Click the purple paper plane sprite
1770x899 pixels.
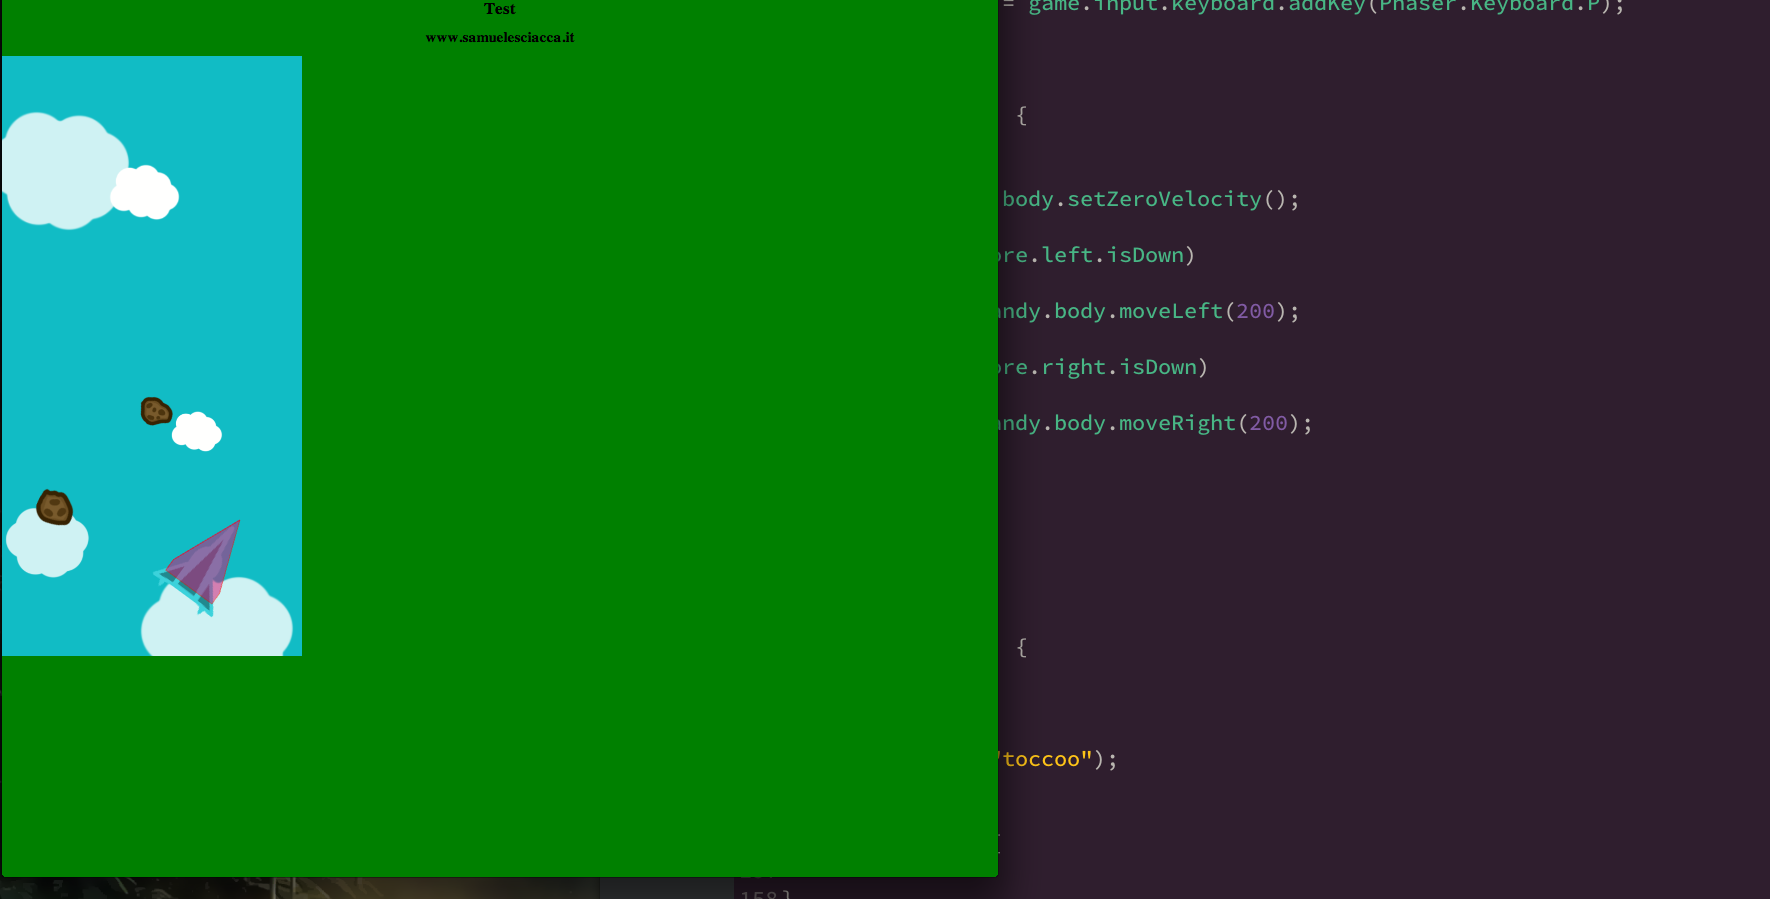click(200, 567)
